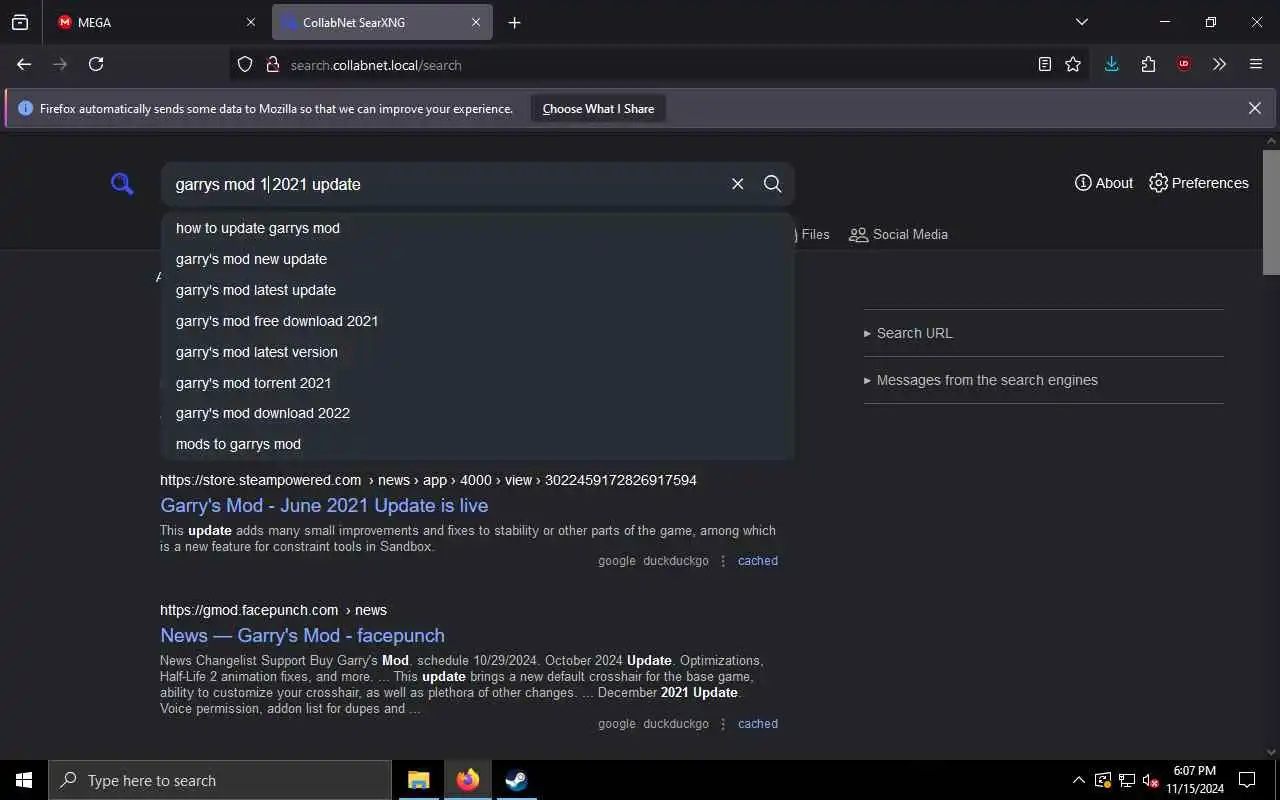
Task: Open the extensions menu
Action: coord(1148,64)
